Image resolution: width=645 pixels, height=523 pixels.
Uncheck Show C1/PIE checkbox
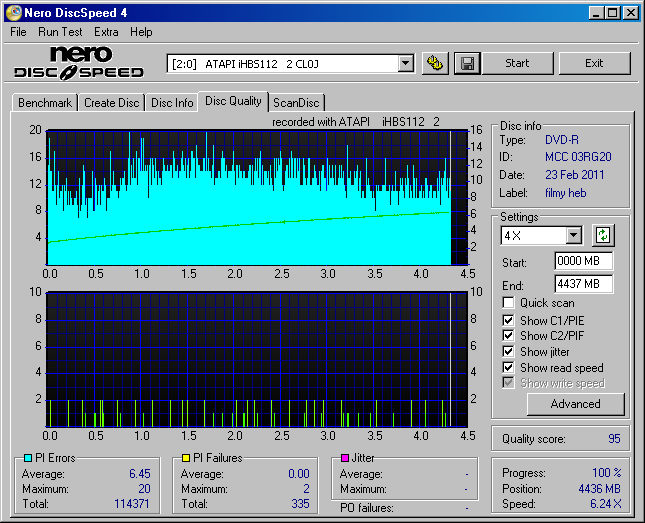point(508,320)
